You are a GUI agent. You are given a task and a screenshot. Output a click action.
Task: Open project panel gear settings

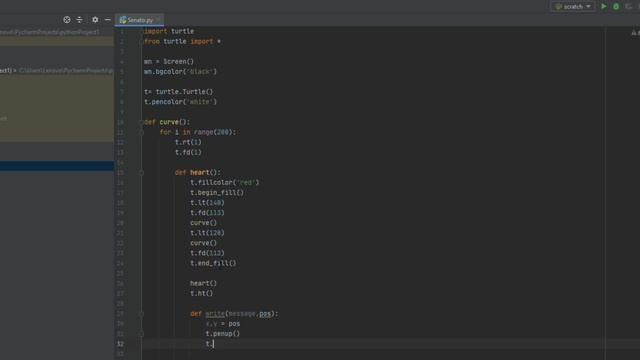click(x=95, y=20)
